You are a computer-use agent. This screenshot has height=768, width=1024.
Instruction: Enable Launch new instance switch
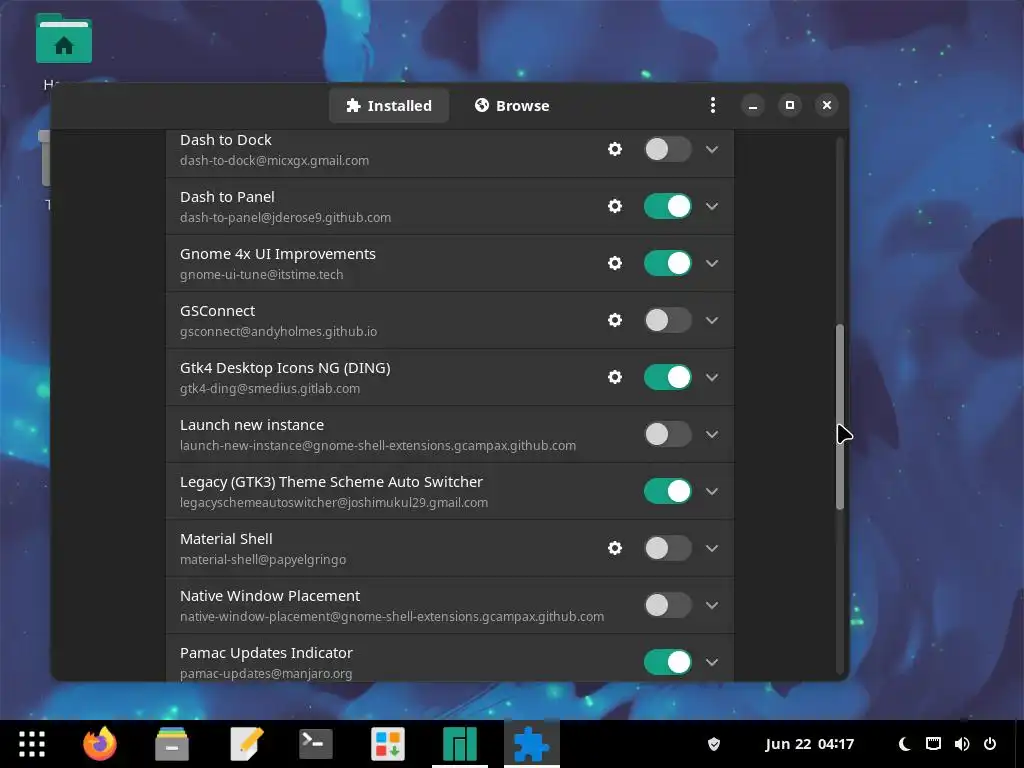click(x=667, y=434)
